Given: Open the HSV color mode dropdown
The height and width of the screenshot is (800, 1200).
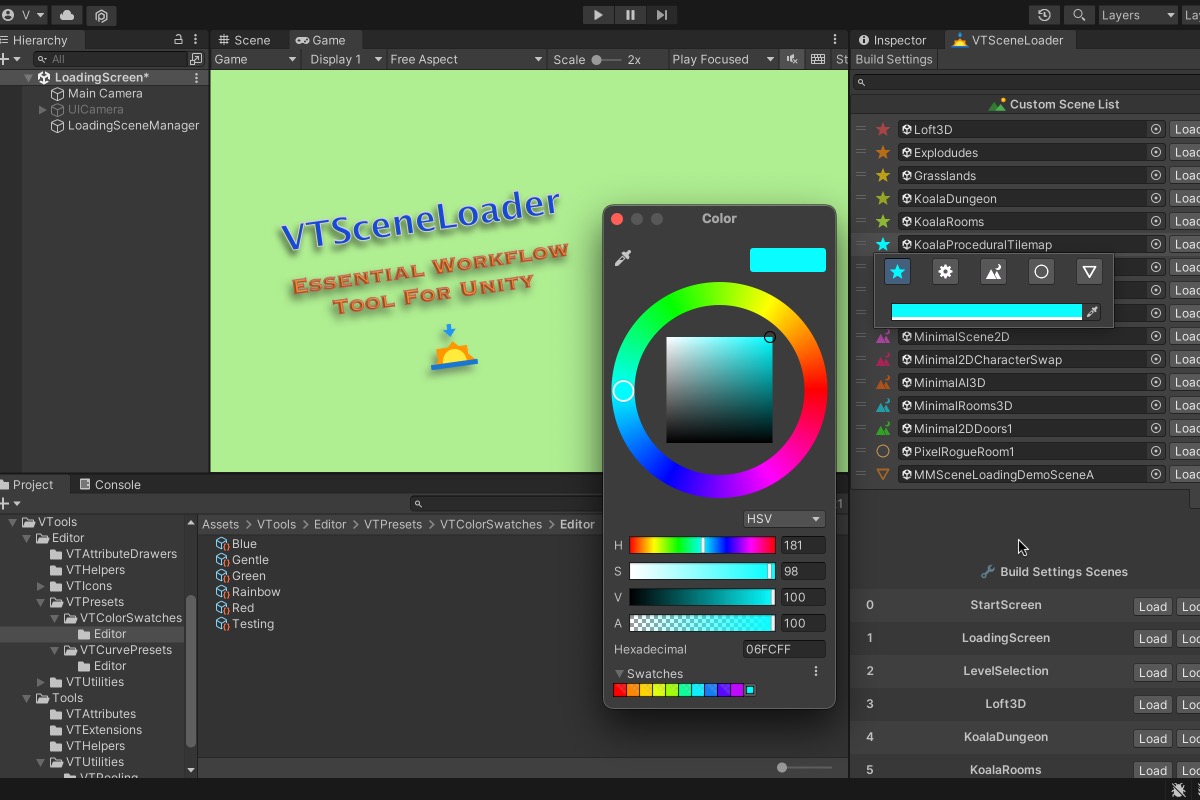Looking at the screenshot, I should [783, 519].
